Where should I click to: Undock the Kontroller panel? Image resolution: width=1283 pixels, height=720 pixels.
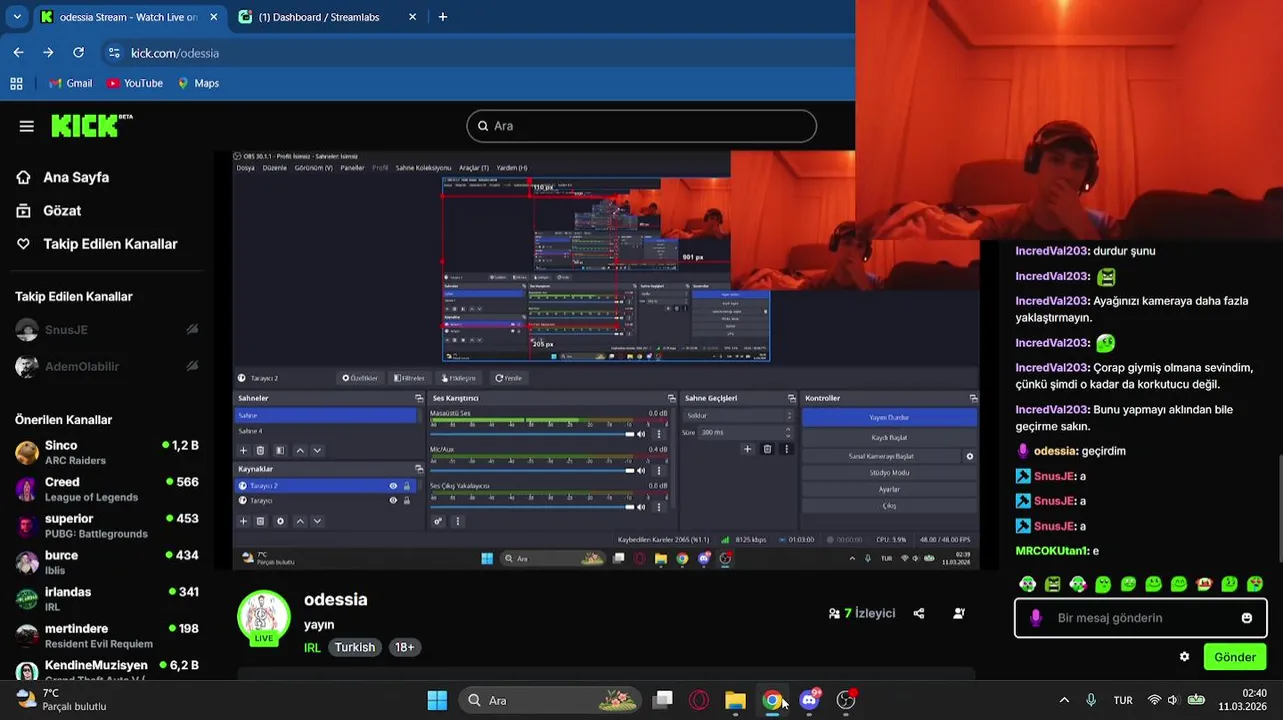tap(973, 398)
